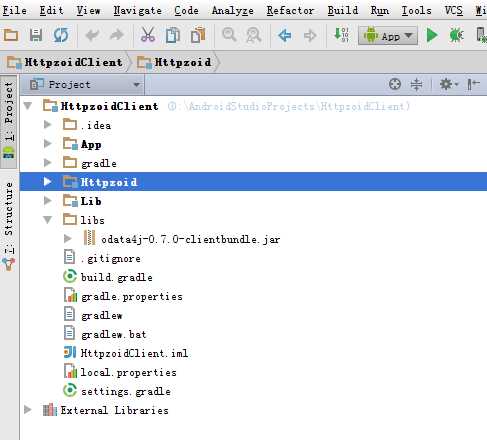The width and height of the screenshot is (487, 440).
Task: Run the app with green play icon
Action: (432, 35)
